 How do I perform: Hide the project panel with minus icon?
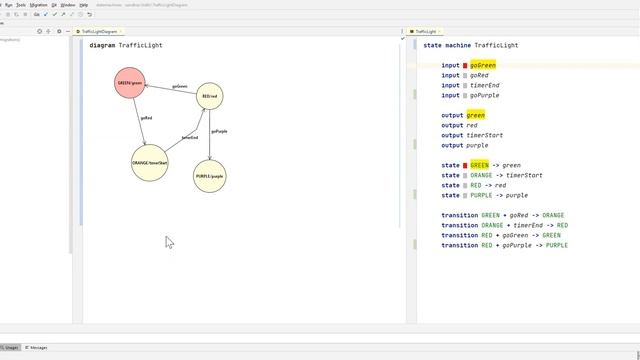coord(68,31)
